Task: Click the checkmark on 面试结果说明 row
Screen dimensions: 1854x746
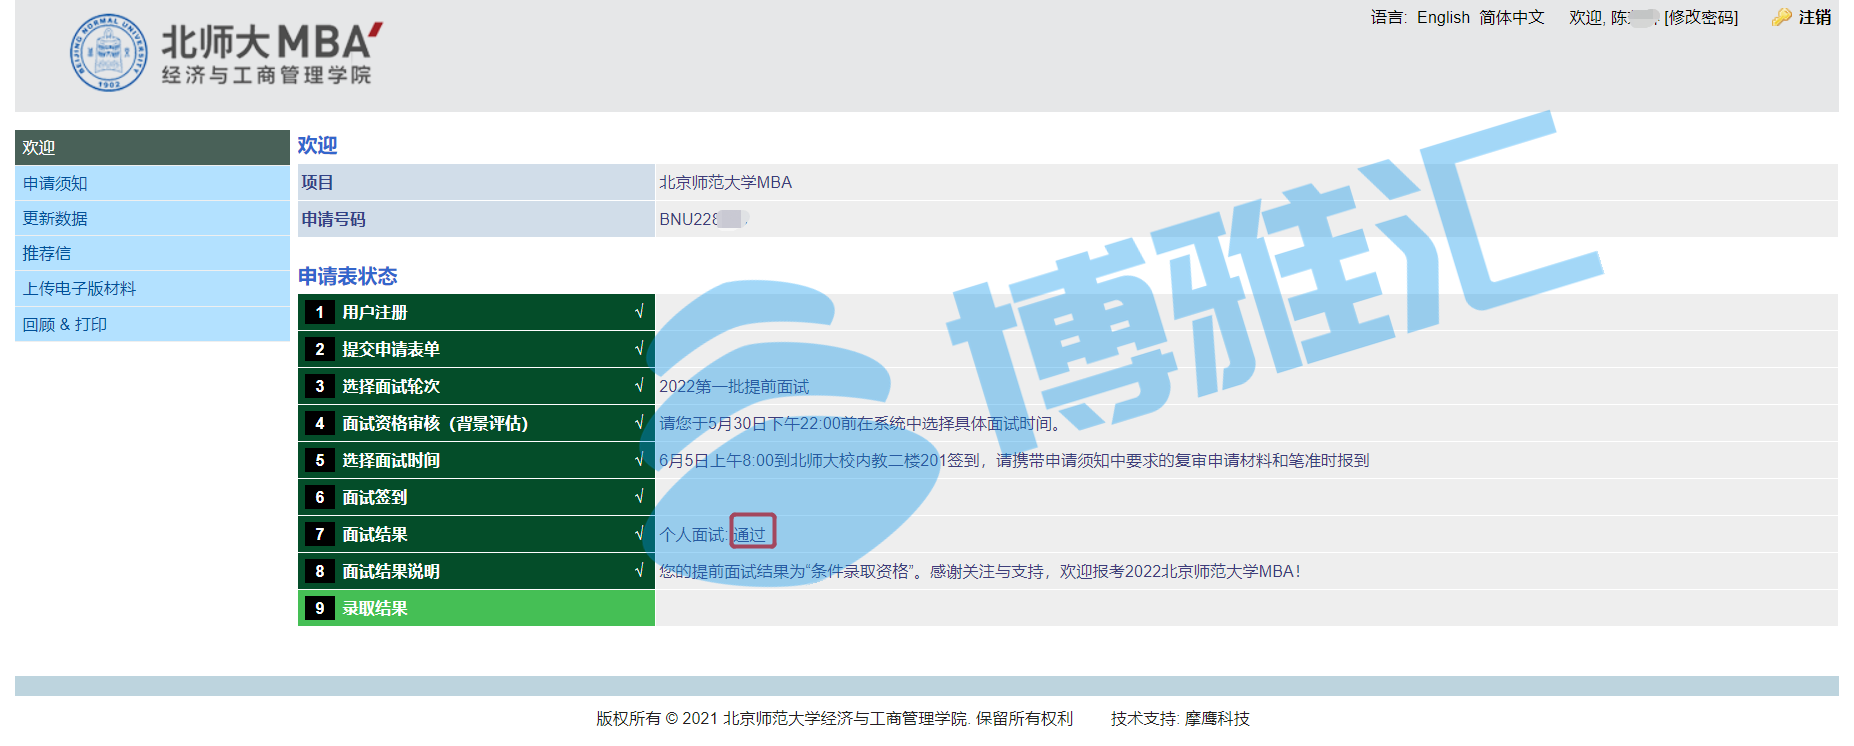Action: [x=639, y=571]
